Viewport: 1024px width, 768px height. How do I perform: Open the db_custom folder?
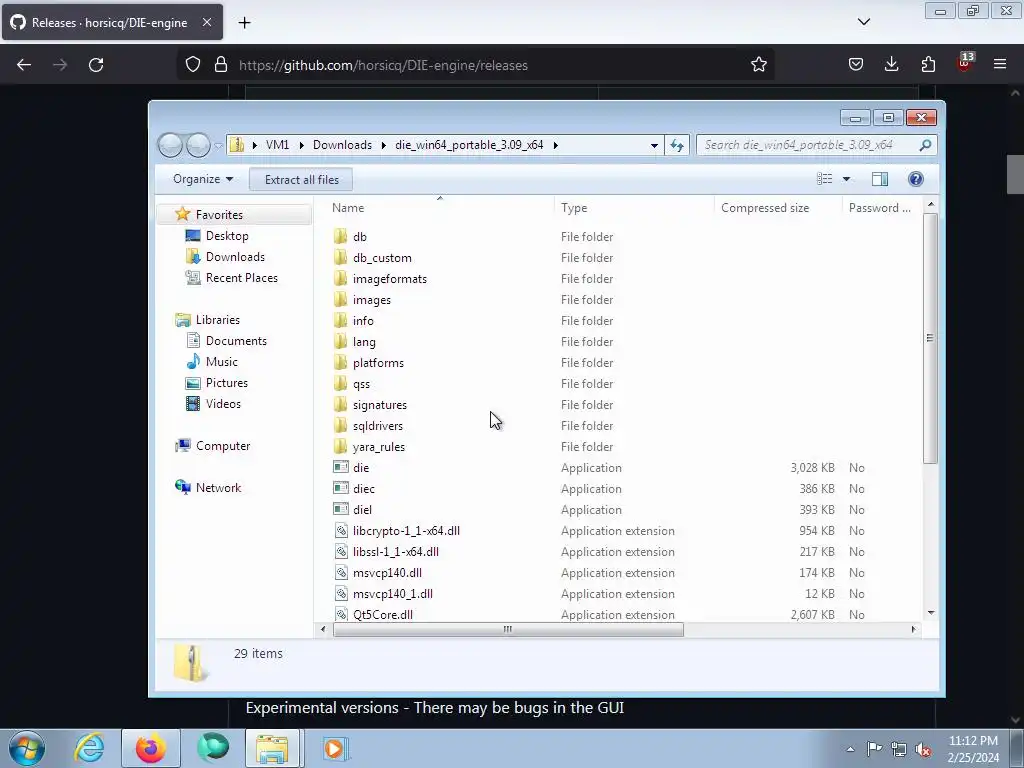click(x=382, y=258)
